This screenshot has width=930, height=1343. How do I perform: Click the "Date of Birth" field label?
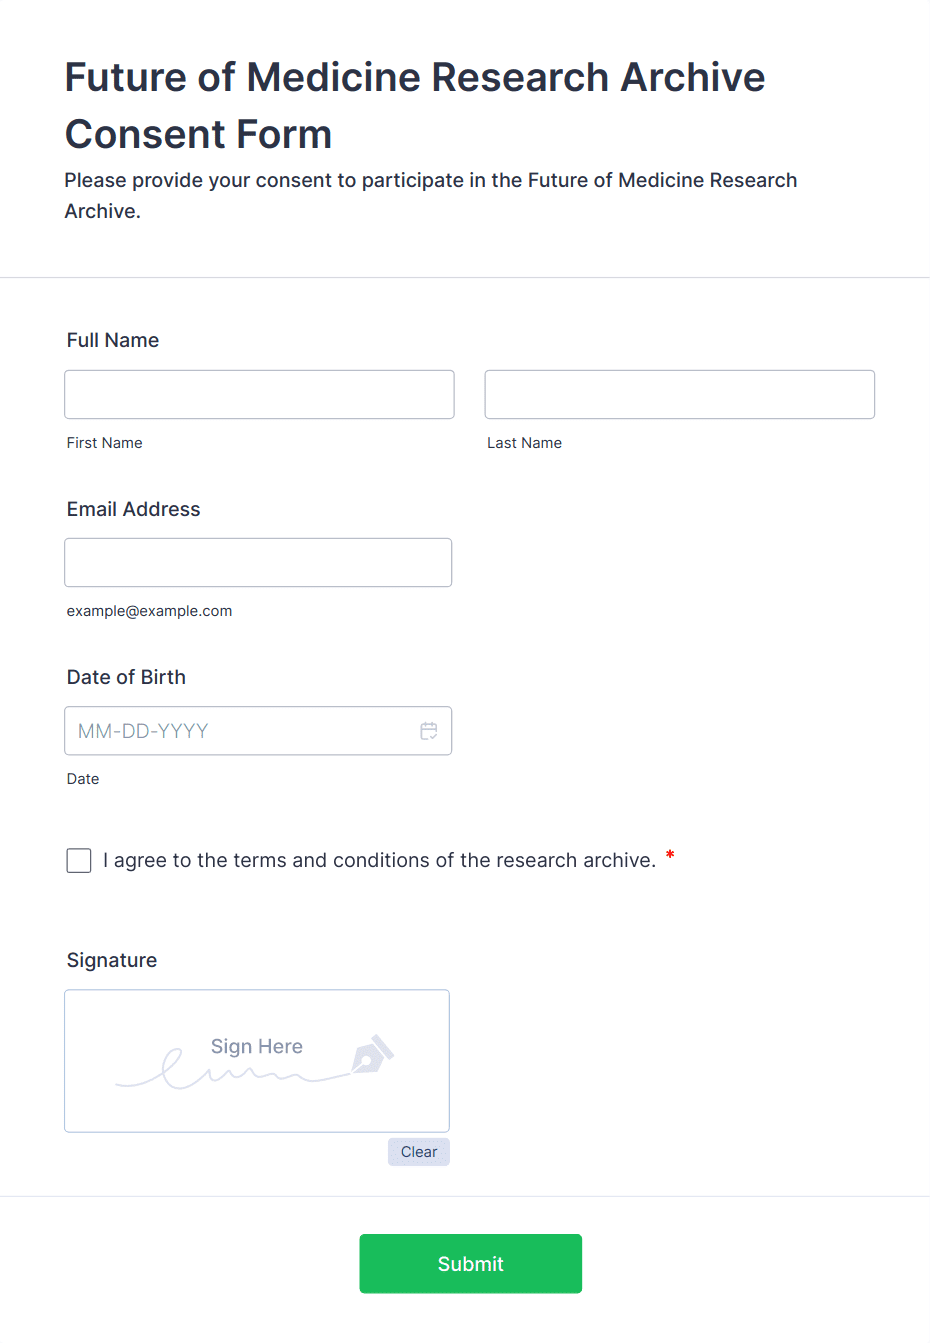coord(126,677)
